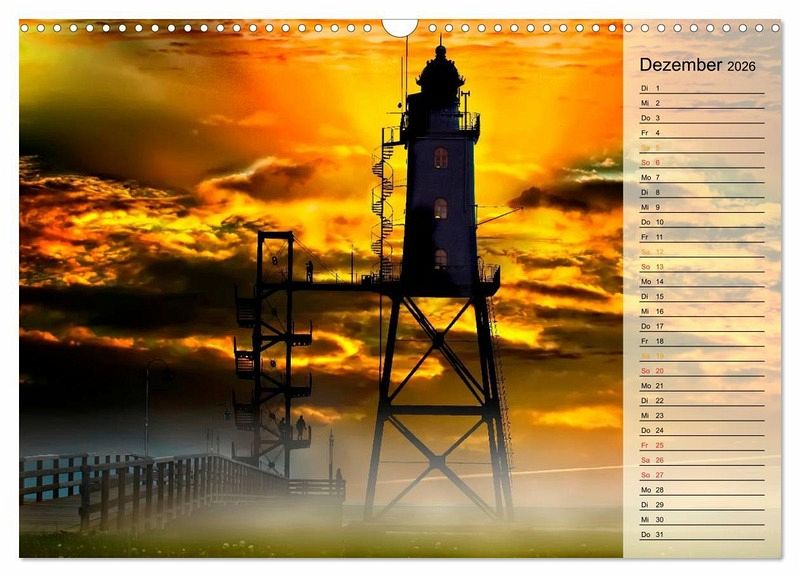Image resolution: width=800 pixels, height=577 pixels.
Task: Click the Do 31 last date row
Action: click(x=701, y=535)
